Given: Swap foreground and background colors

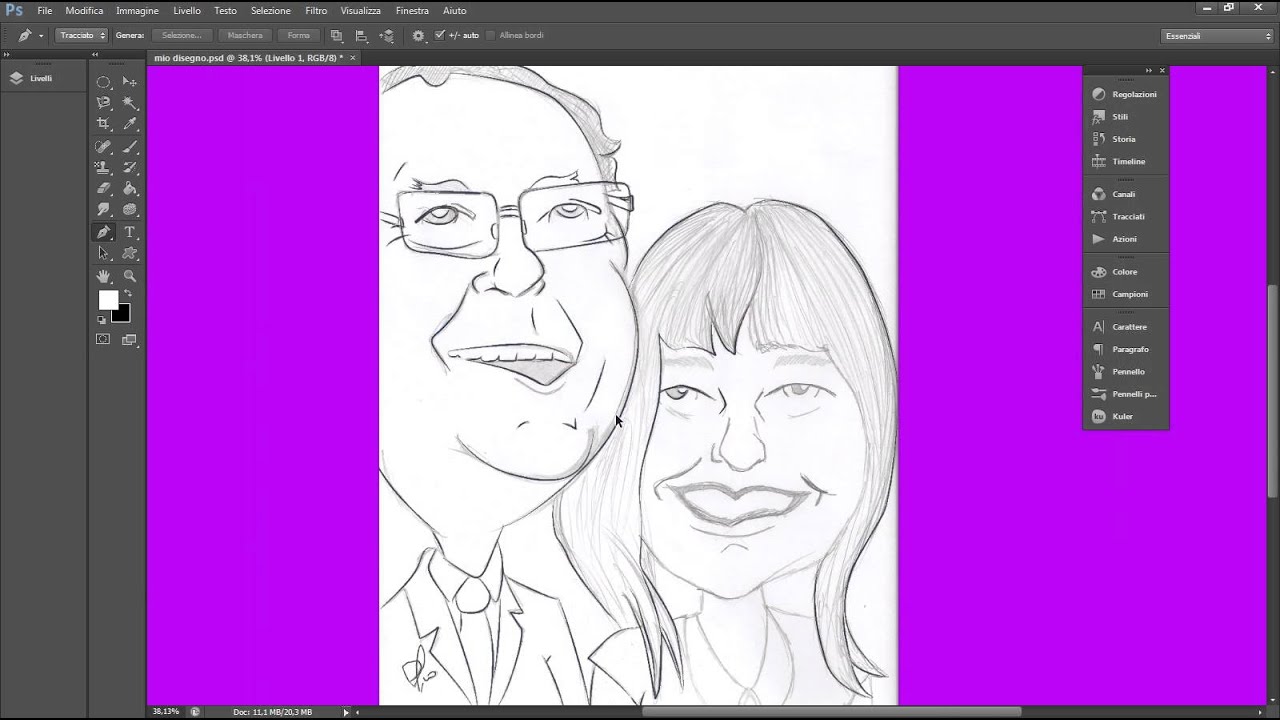Looking at the screenshot, I should tap(127, 294).
